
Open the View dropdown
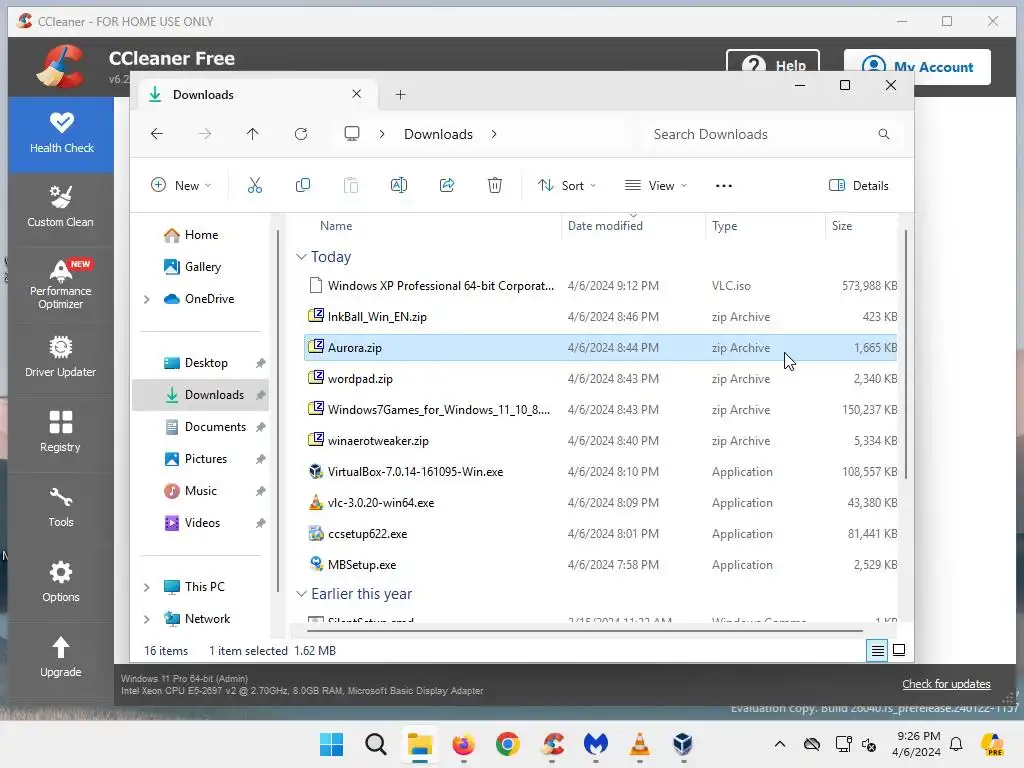656,185
